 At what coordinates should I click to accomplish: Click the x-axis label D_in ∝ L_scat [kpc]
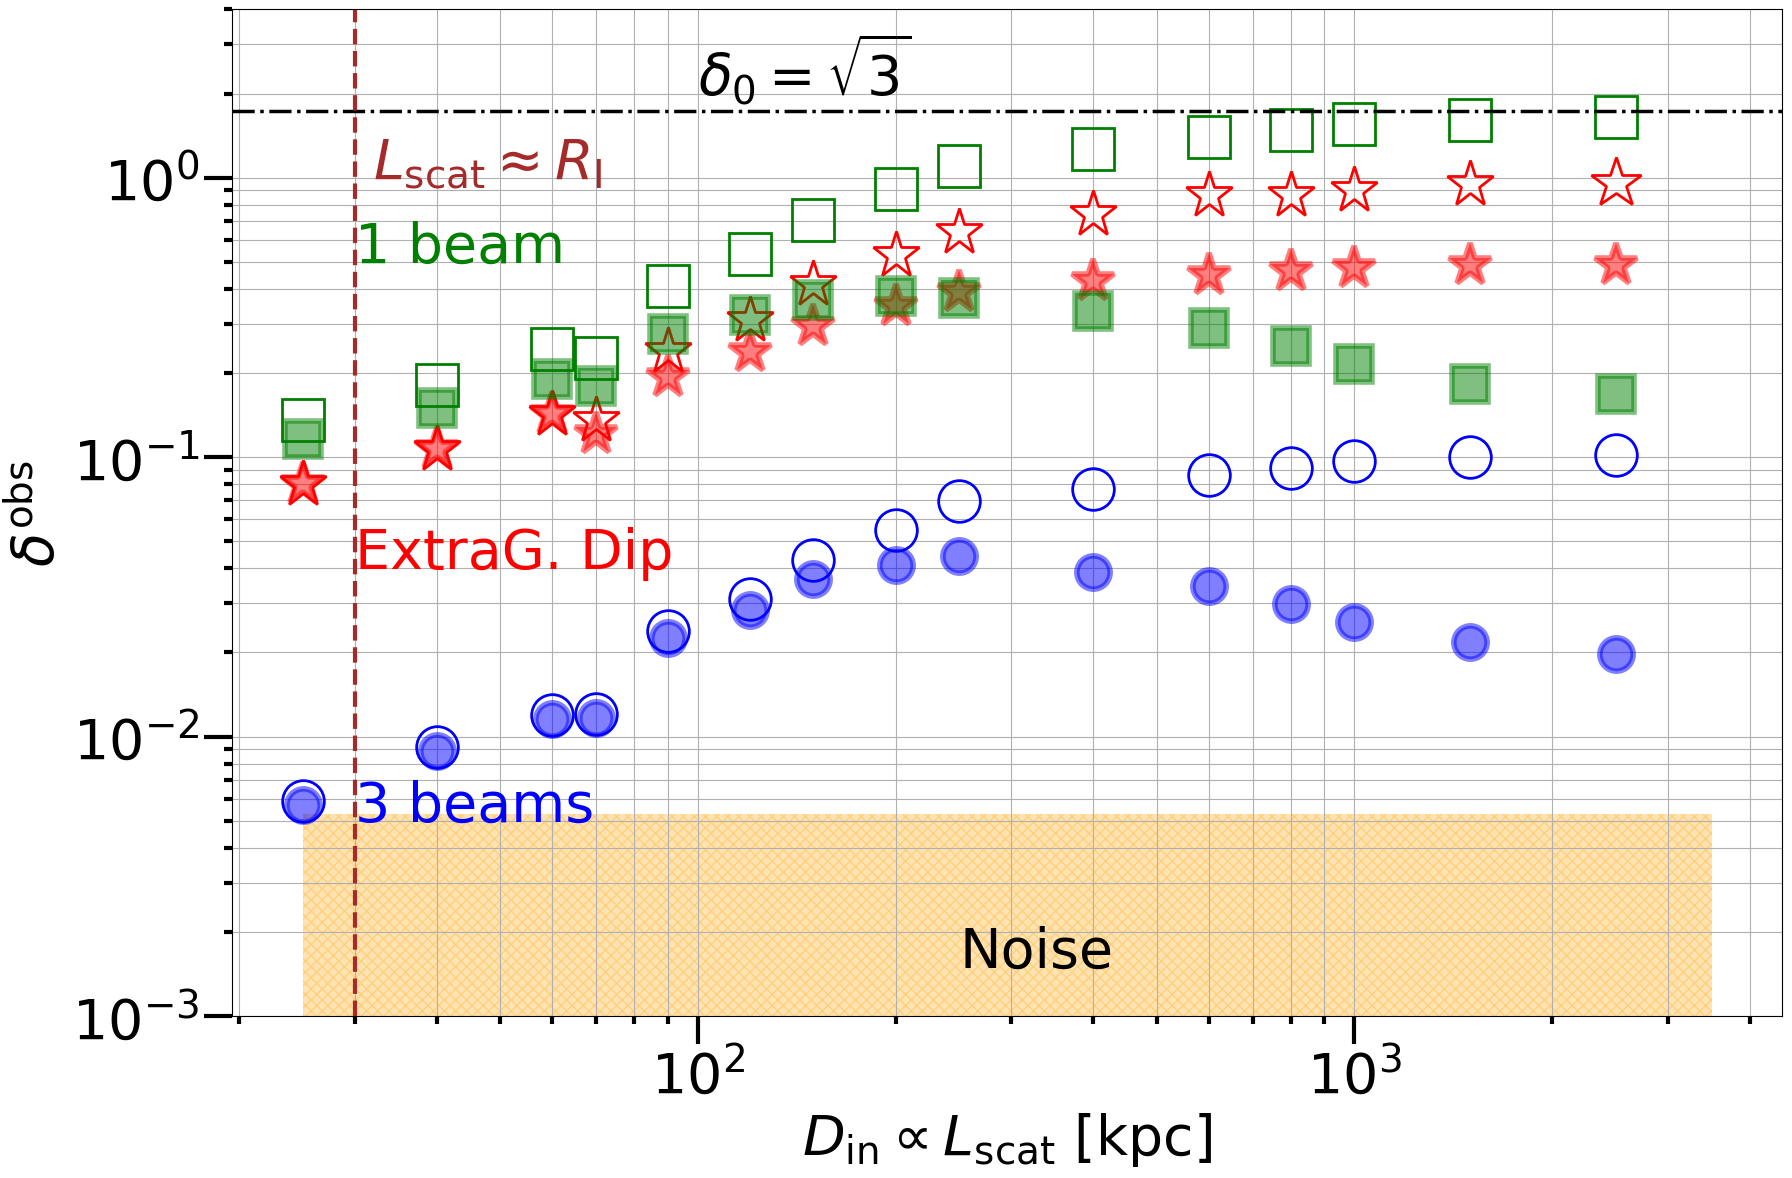click(x=1008, y=1140)
